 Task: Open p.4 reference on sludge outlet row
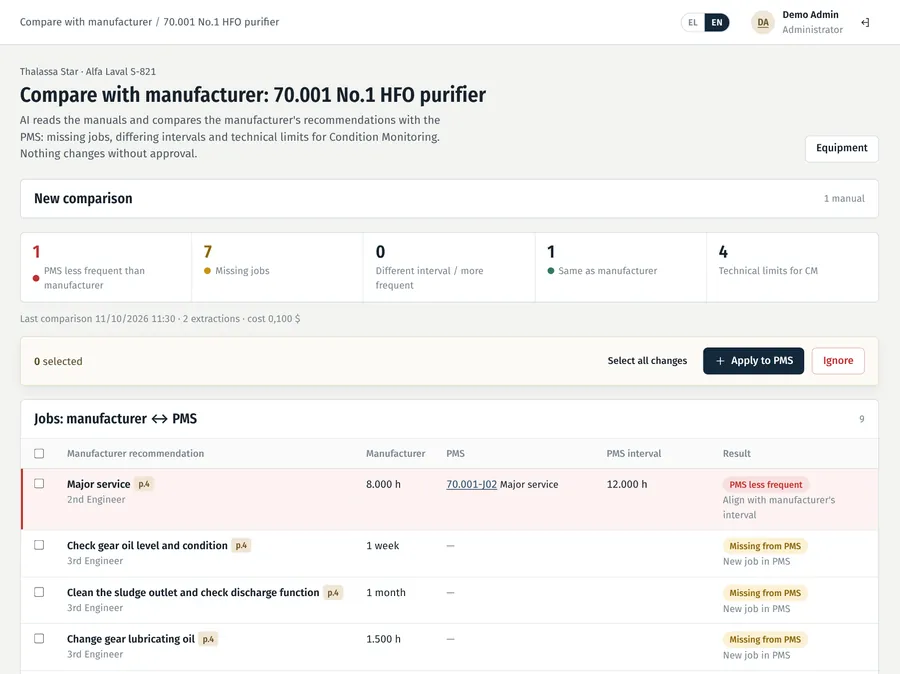[x=333, y=592]
